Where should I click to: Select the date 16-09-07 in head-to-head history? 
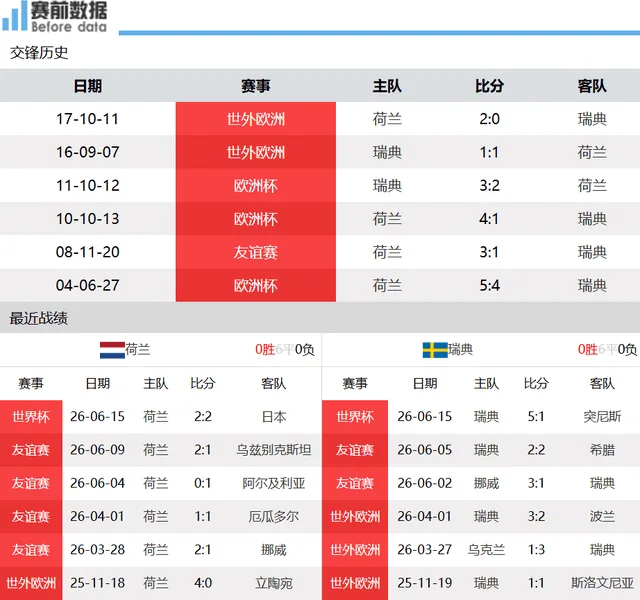point(87,152)
